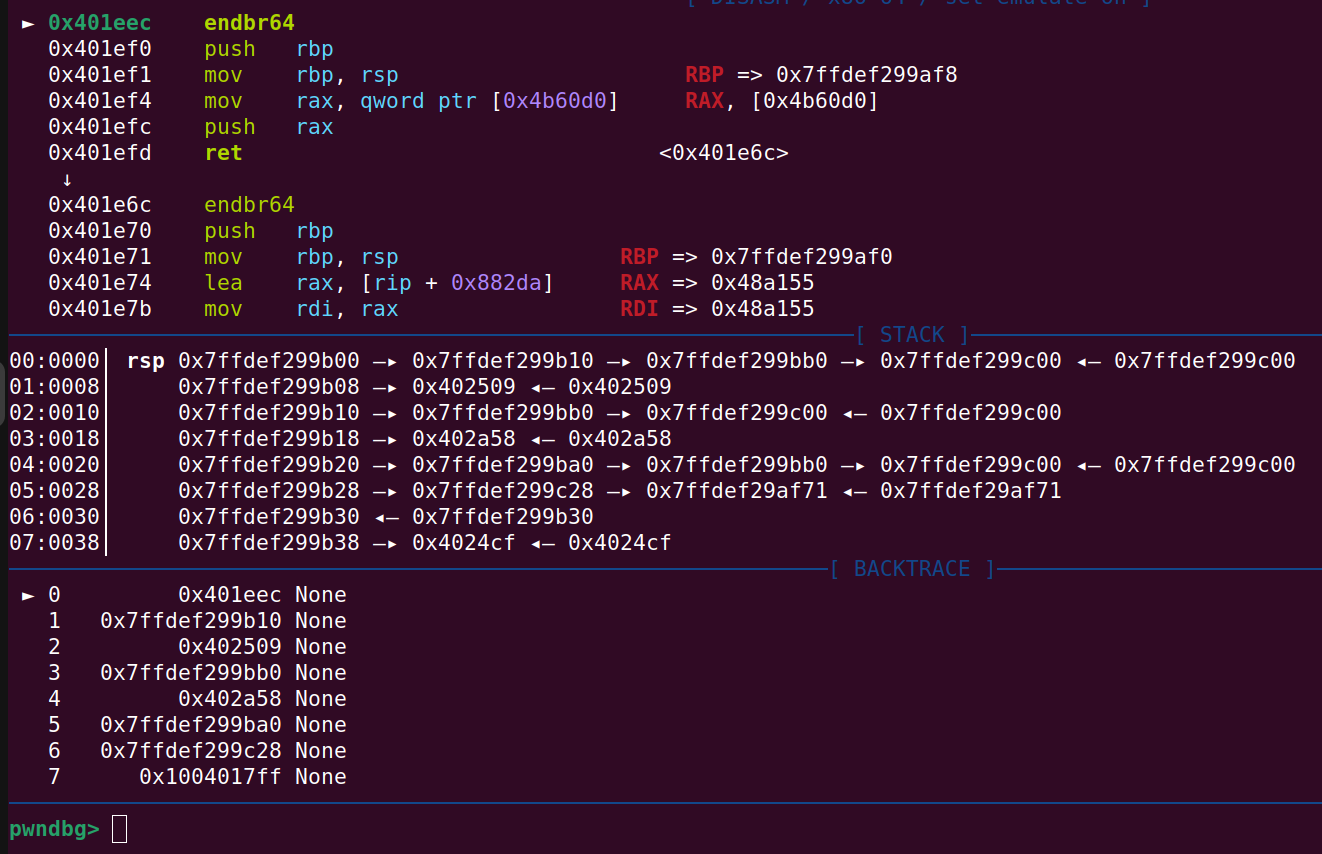
Task: Click the 0x7ffdef29af71 pointer on stack row 05:0028
Action: [736, 491]
